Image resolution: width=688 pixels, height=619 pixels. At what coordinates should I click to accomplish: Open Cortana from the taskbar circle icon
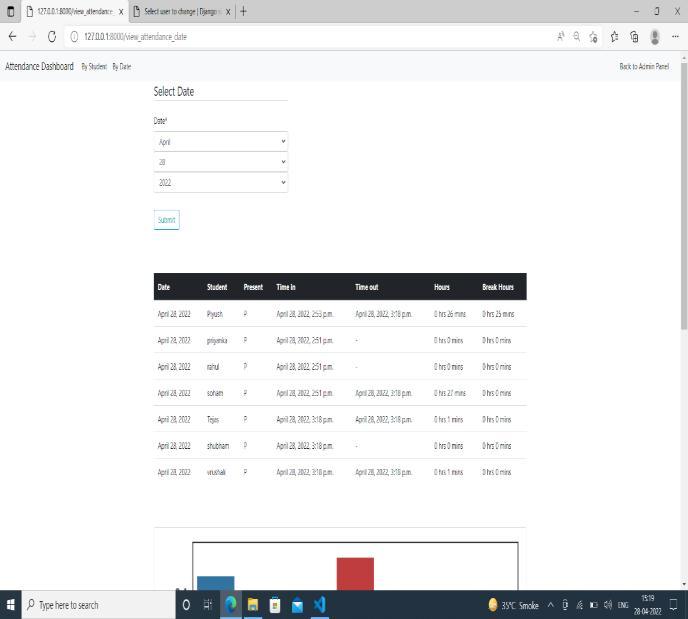point(186,605)
